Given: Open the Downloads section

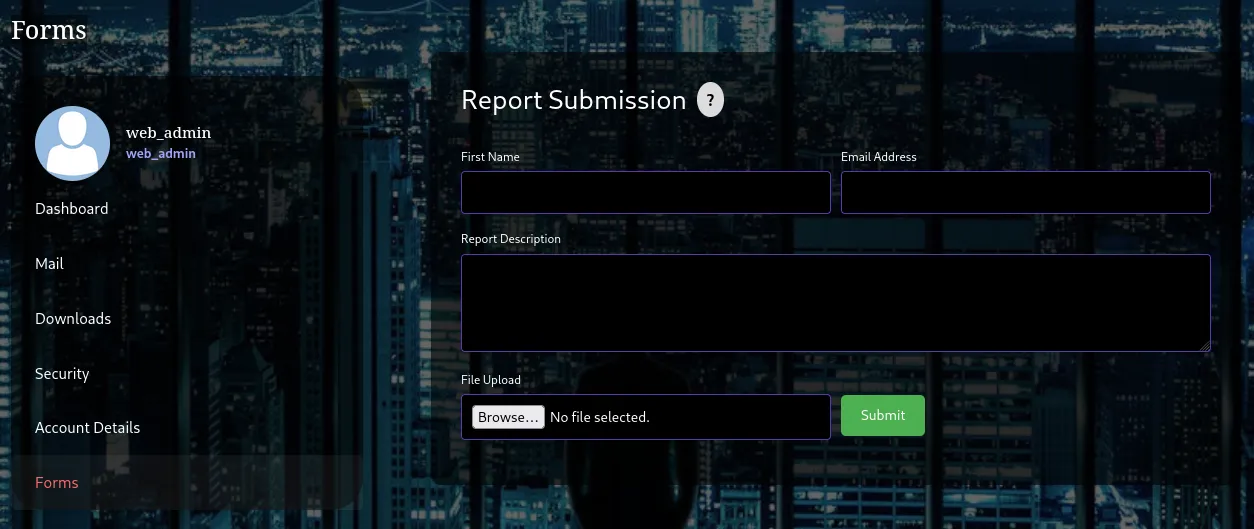Looking at the screenshot, I should 73,319.
